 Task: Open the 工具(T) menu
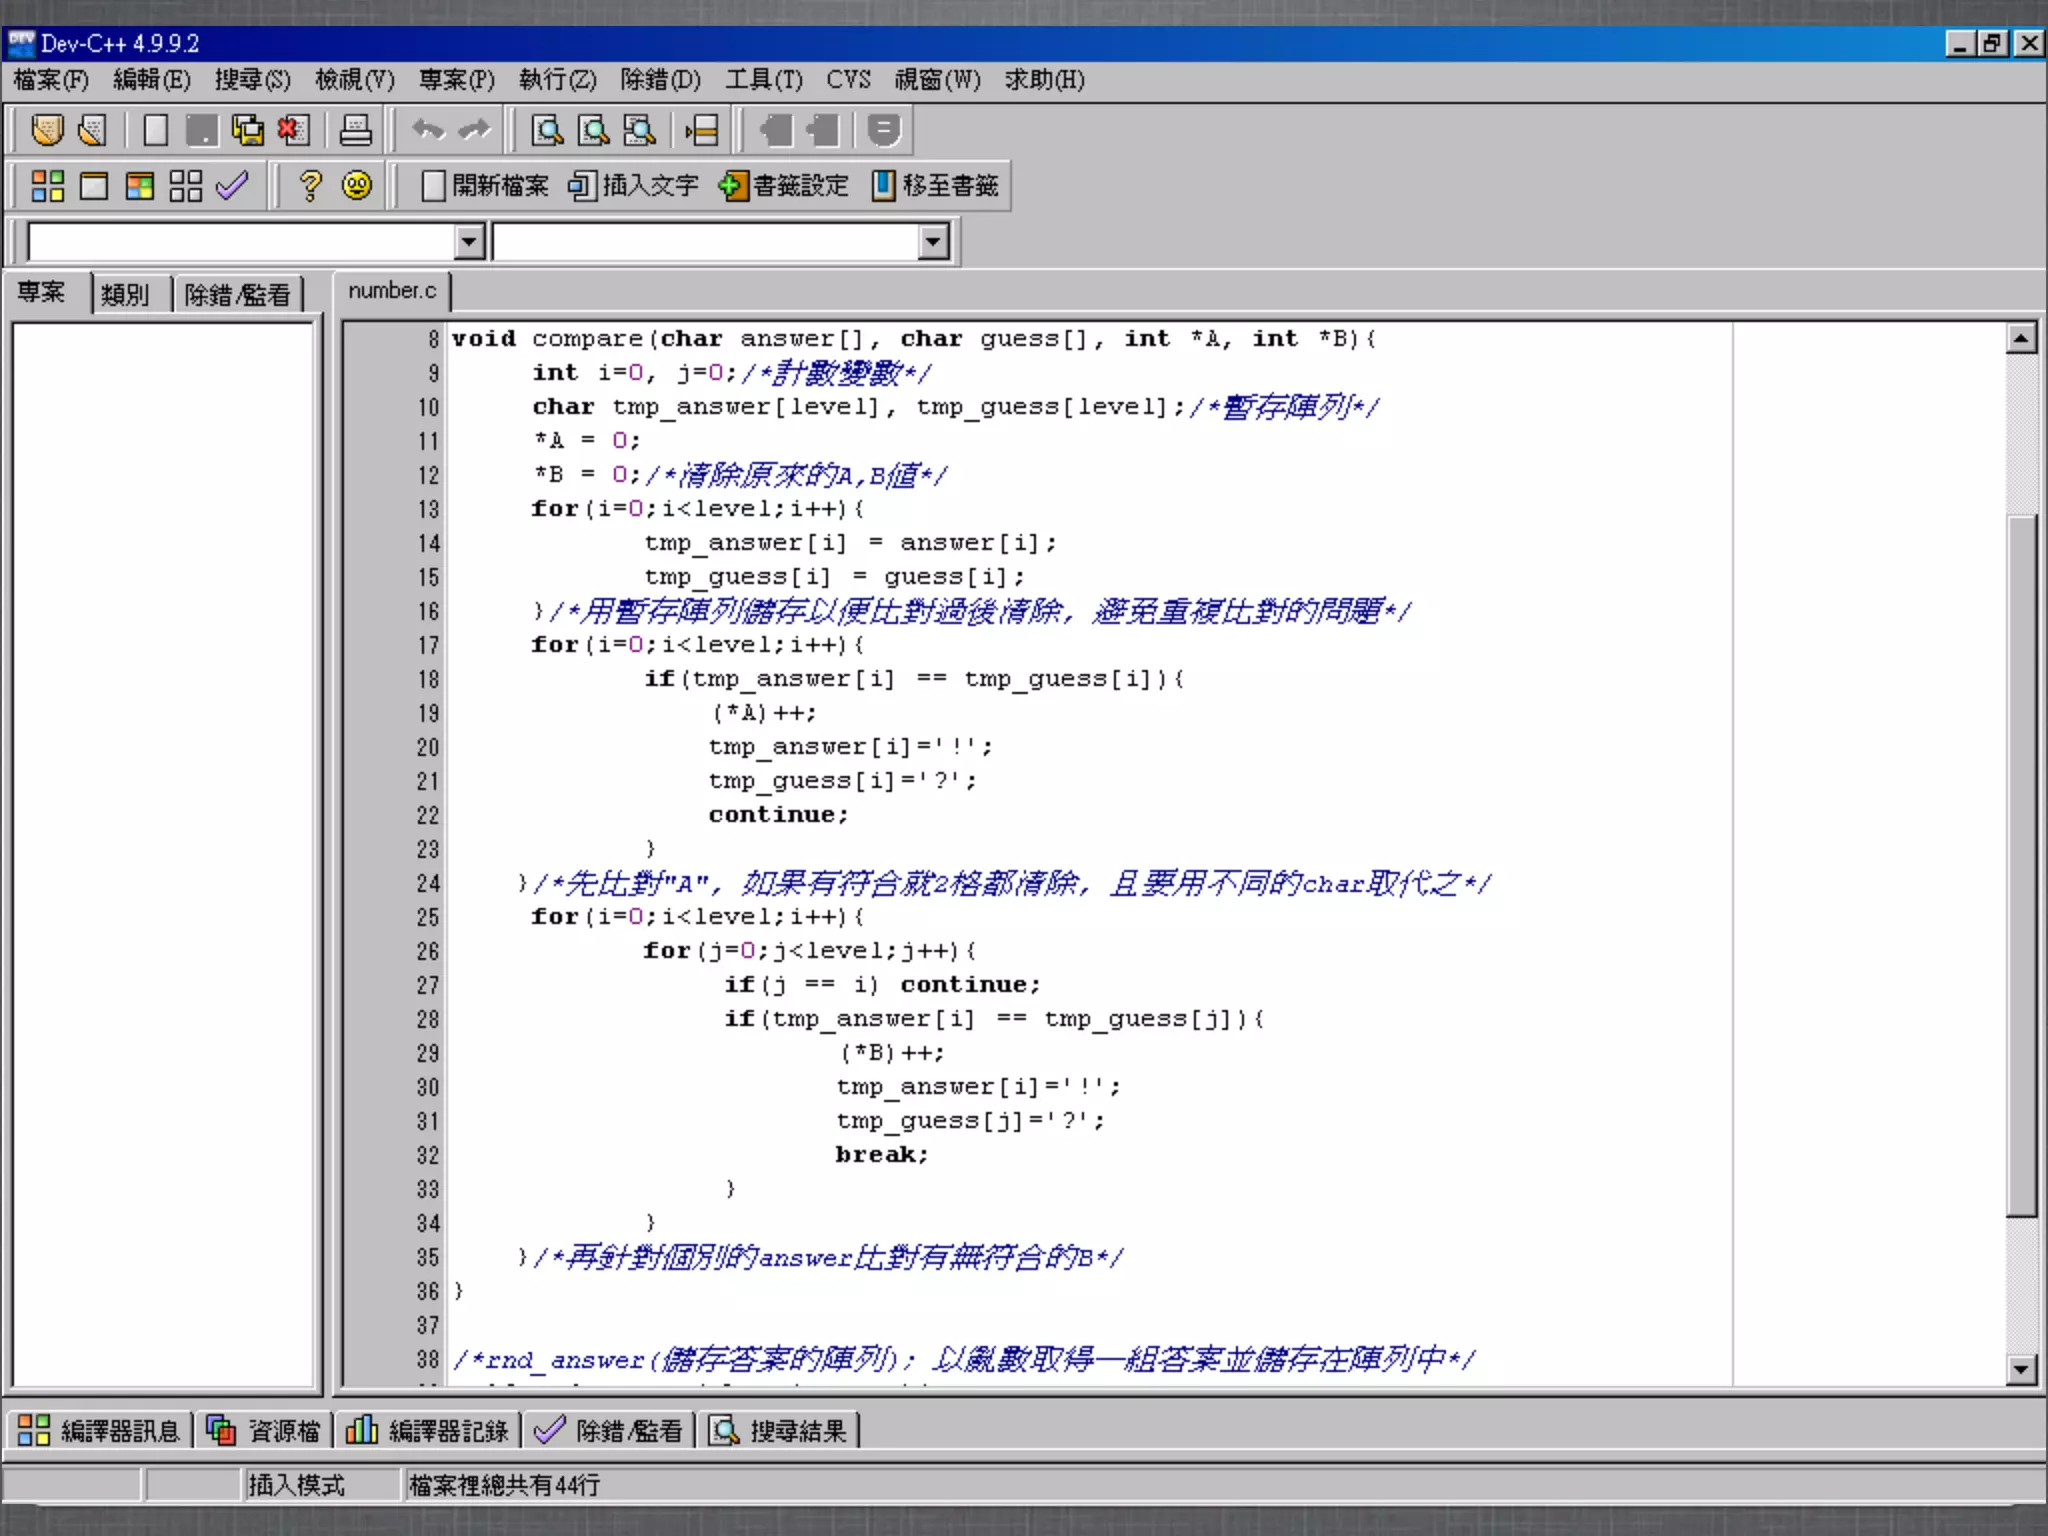point(764,80)
